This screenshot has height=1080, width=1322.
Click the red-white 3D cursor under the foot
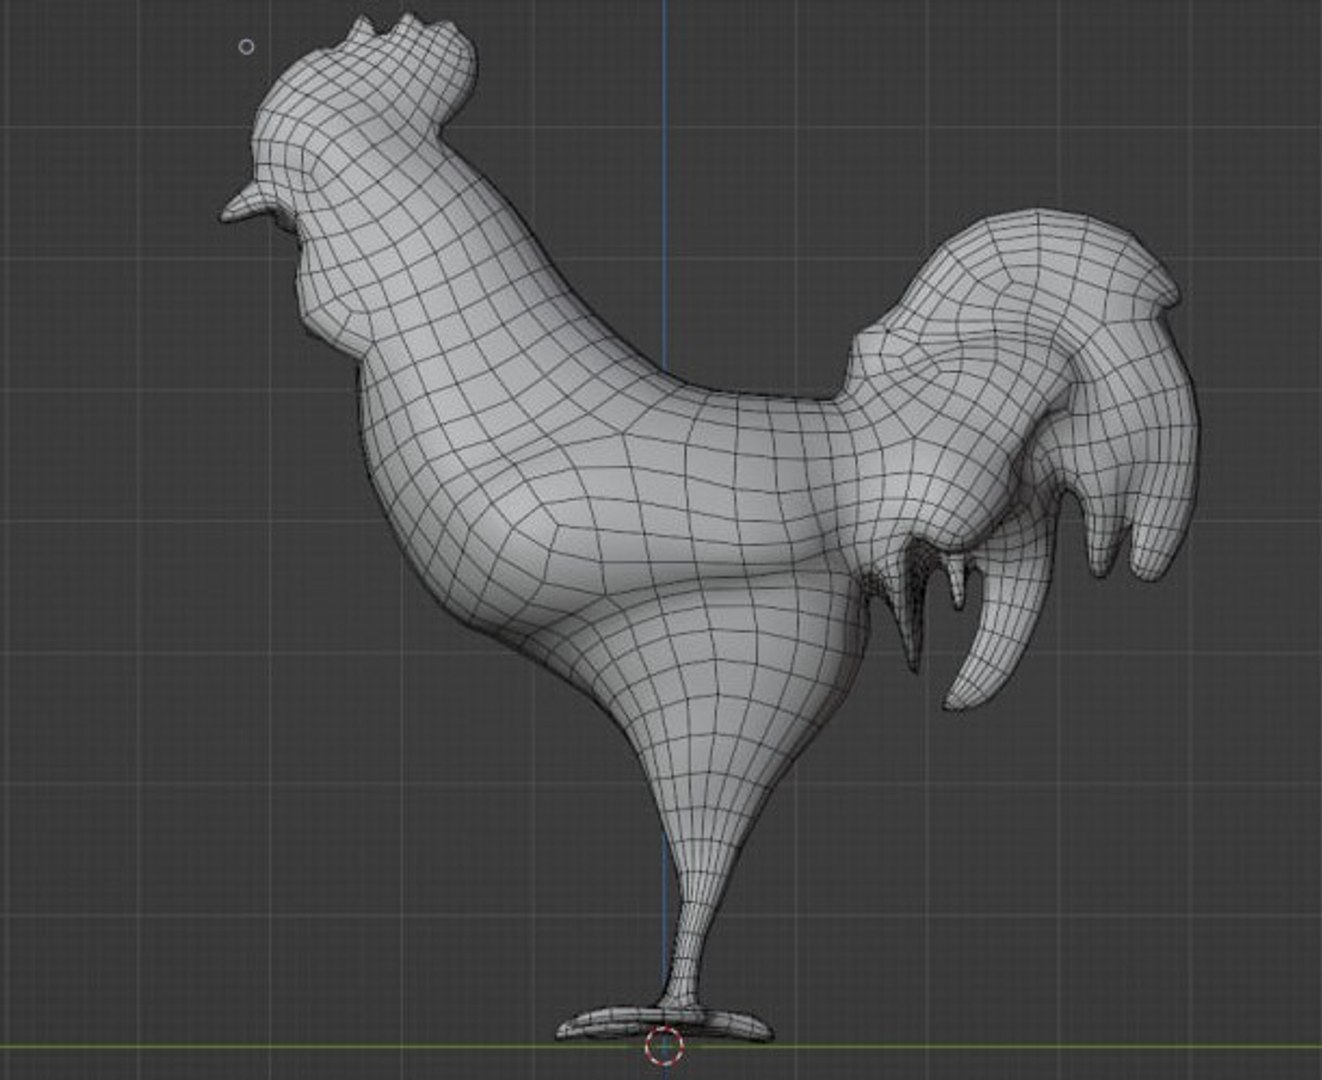pos(663,1046)
